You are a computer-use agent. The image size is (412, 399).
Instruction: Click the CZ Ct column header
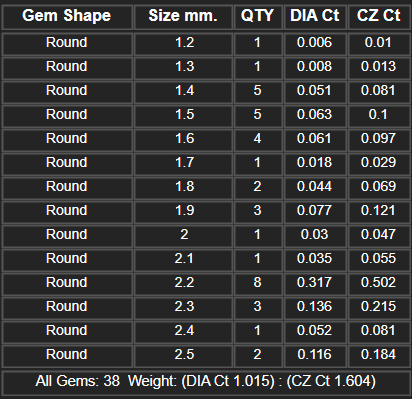[x=379, y=16]
